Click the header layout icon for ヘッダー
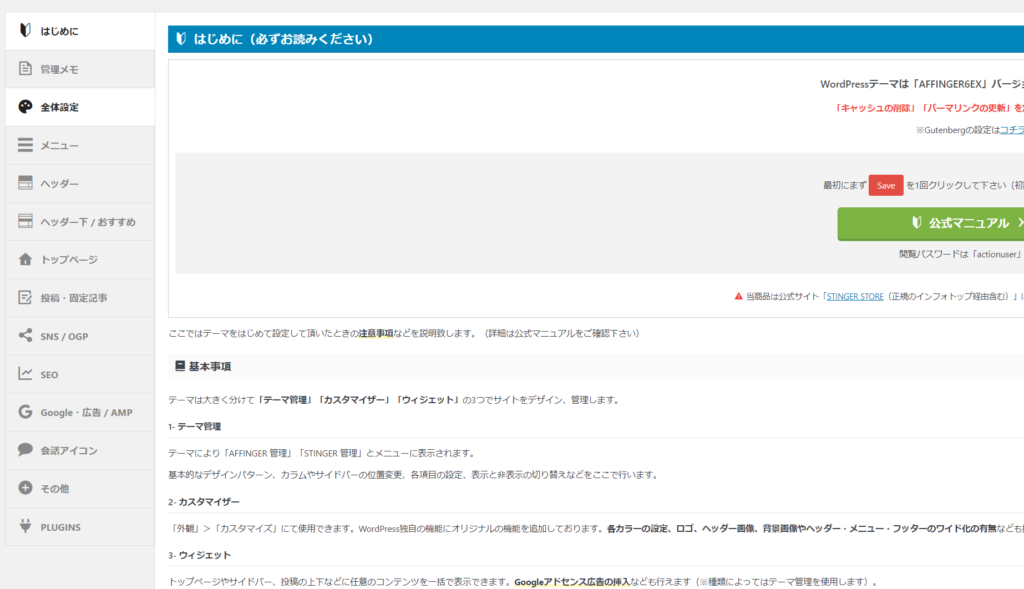 (x=25, y=183)
